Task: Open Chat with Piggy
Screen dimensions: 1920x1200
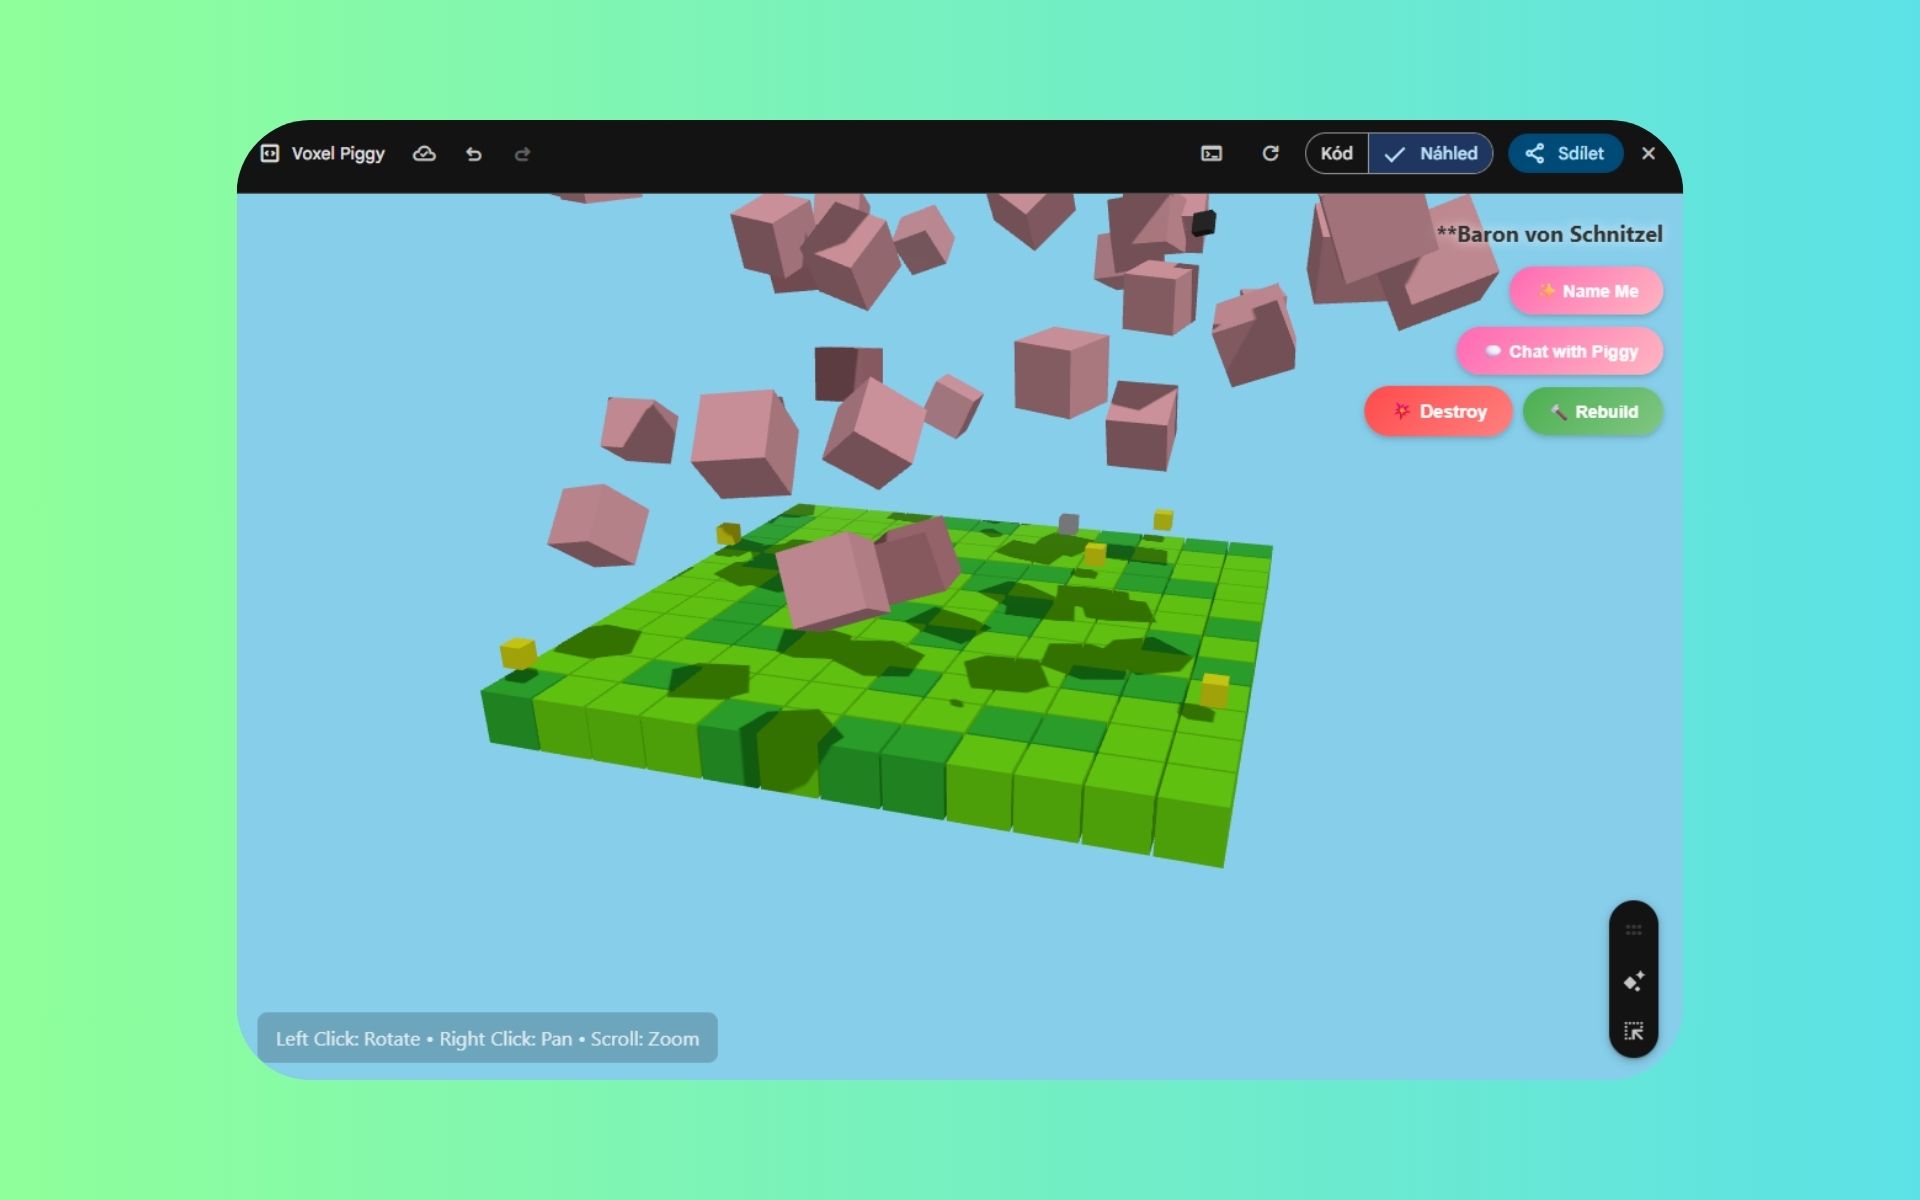Action: point(1559,351)
